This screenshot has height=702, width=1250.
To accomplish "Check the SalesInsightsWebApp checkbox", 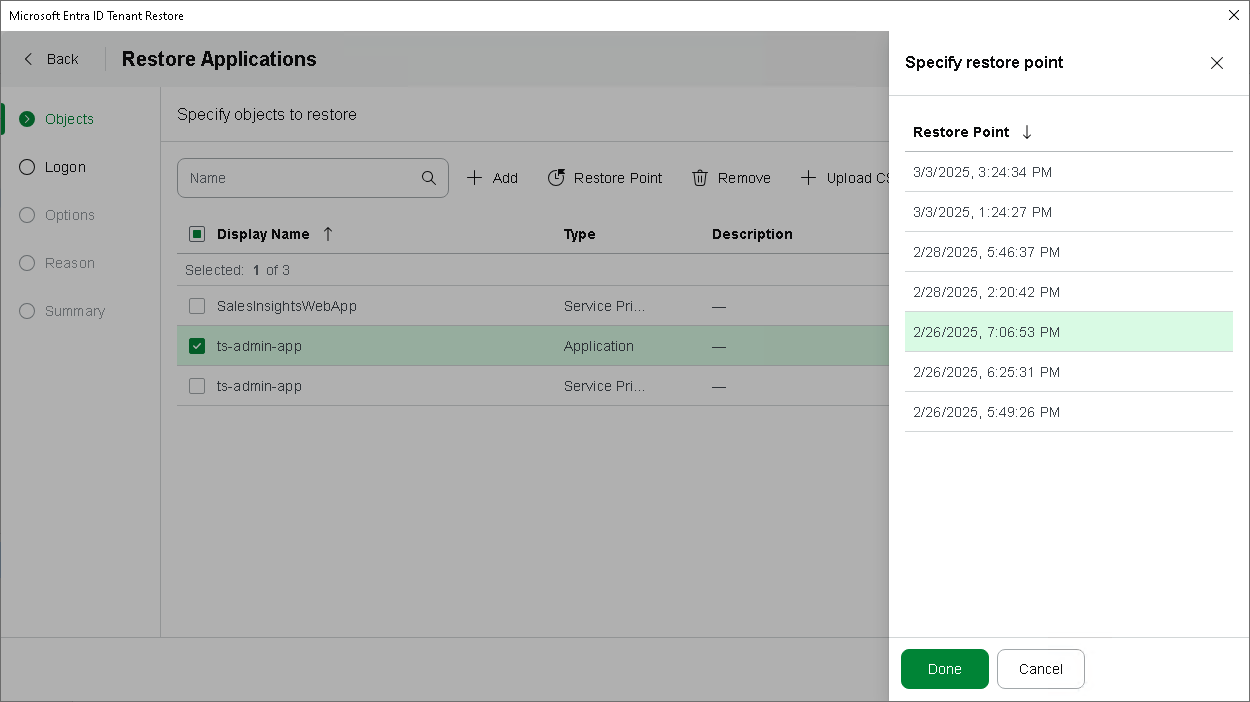I will click(197, 306).
